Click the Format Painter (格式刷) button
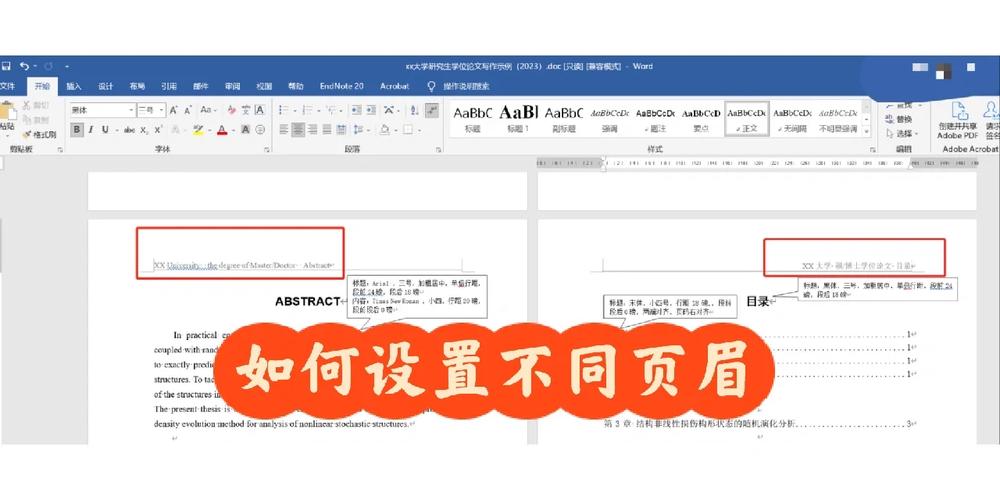 40,135
